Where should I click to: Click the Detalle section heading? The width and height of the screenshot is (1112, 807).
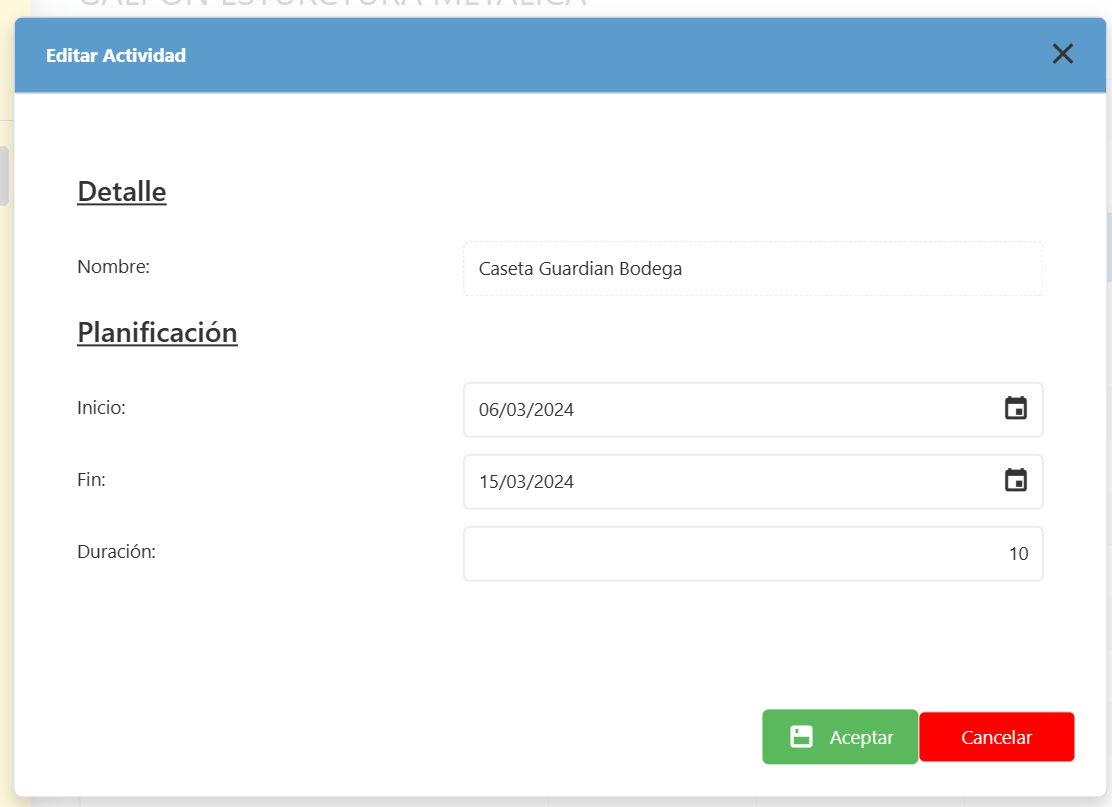(x=121, y=191)
